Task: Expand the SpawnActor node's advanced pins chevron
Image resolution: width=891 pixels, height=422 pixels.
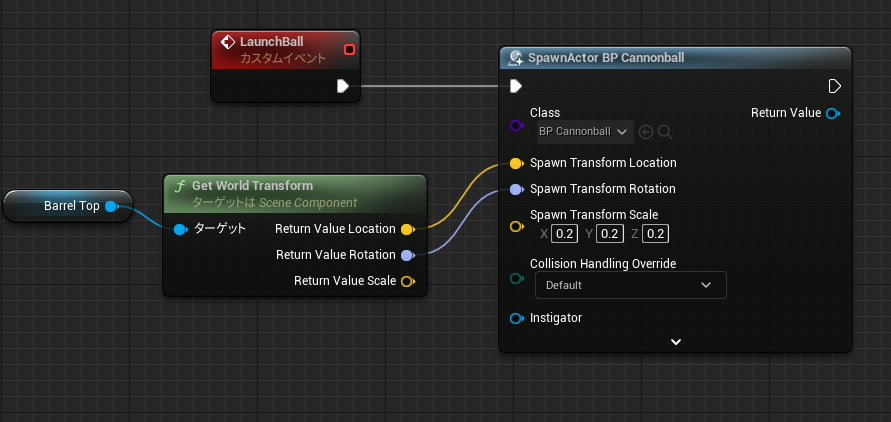Action: tap(676, 342)
